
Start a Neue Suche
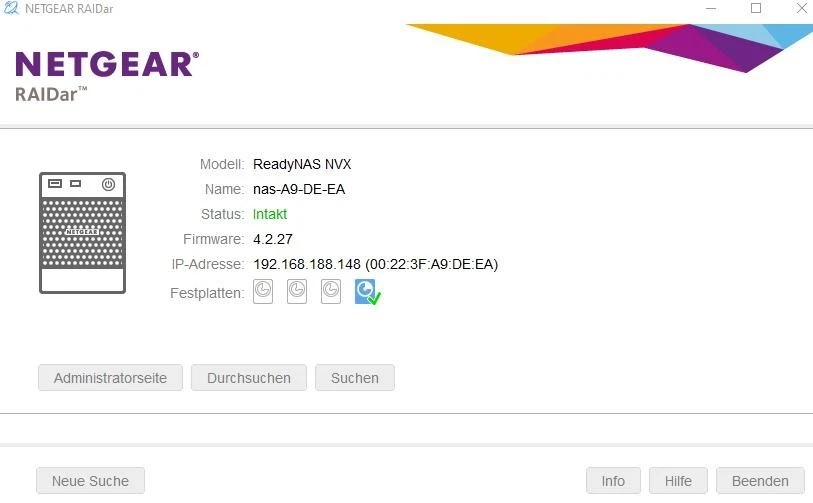click(90, 481)
